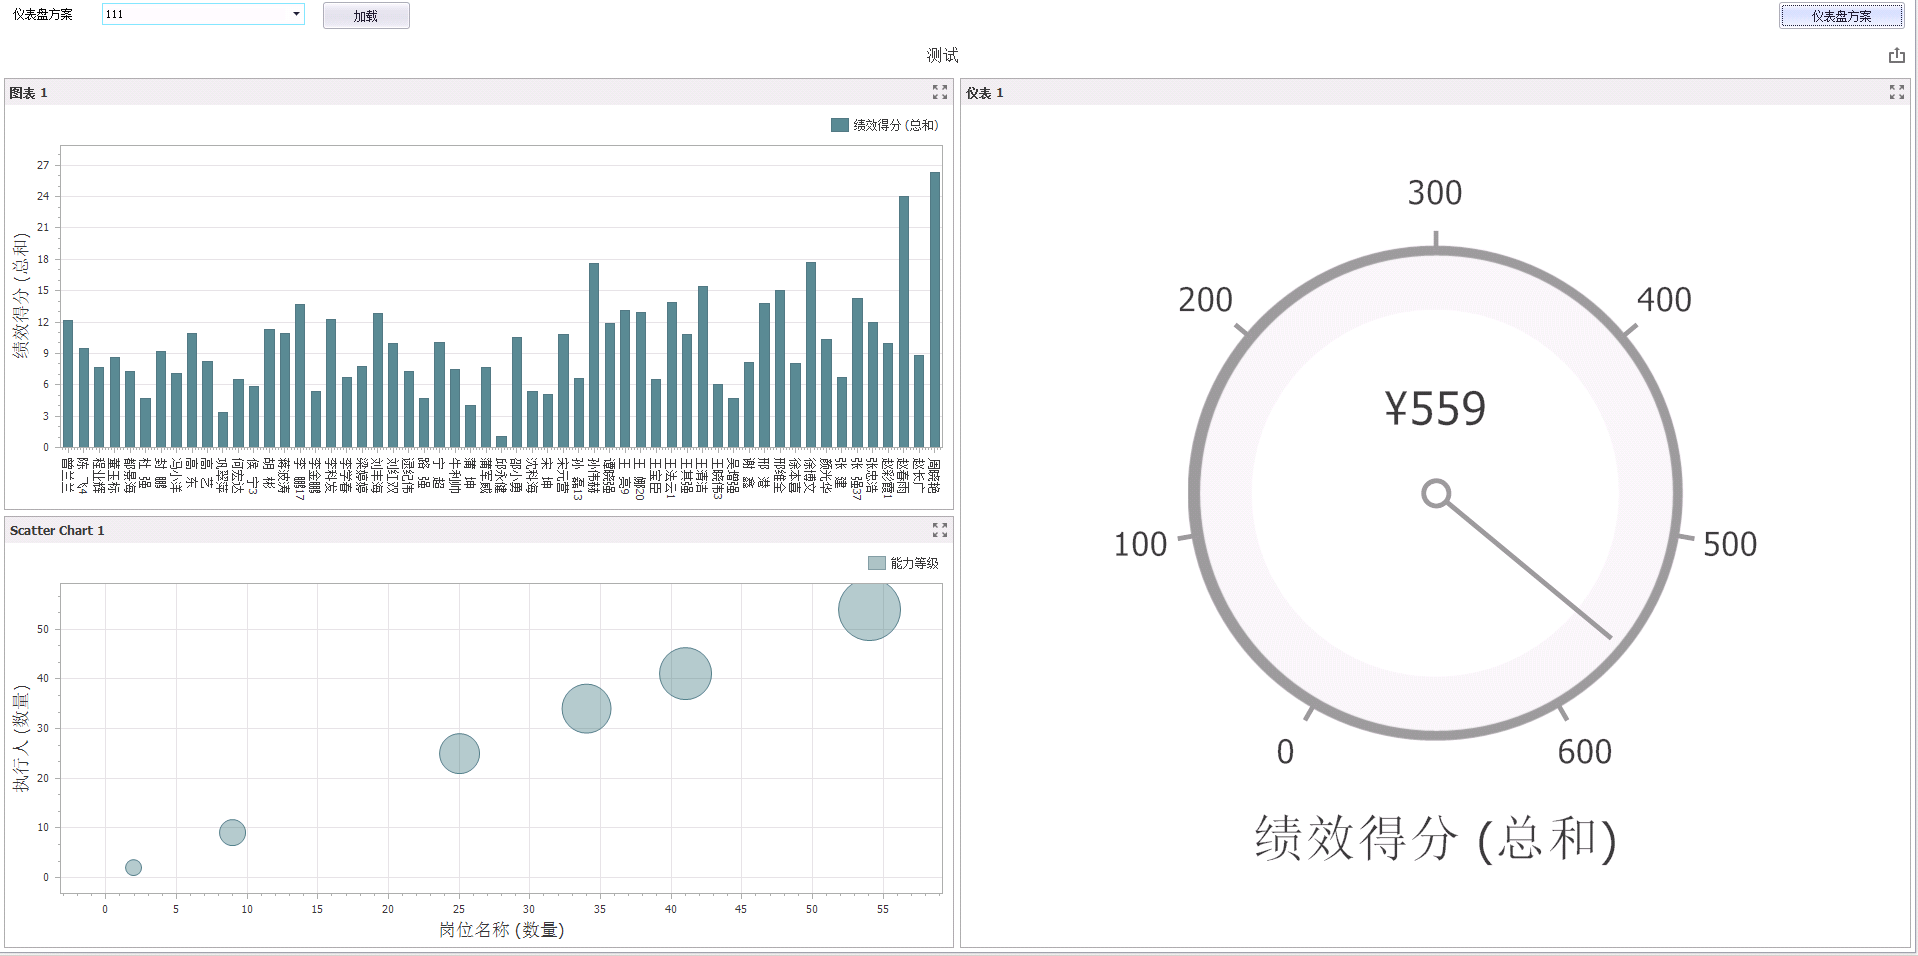Select the Scatter Chart 1 panel title
Screen dimensions: 1918x956
coord(57,531)
